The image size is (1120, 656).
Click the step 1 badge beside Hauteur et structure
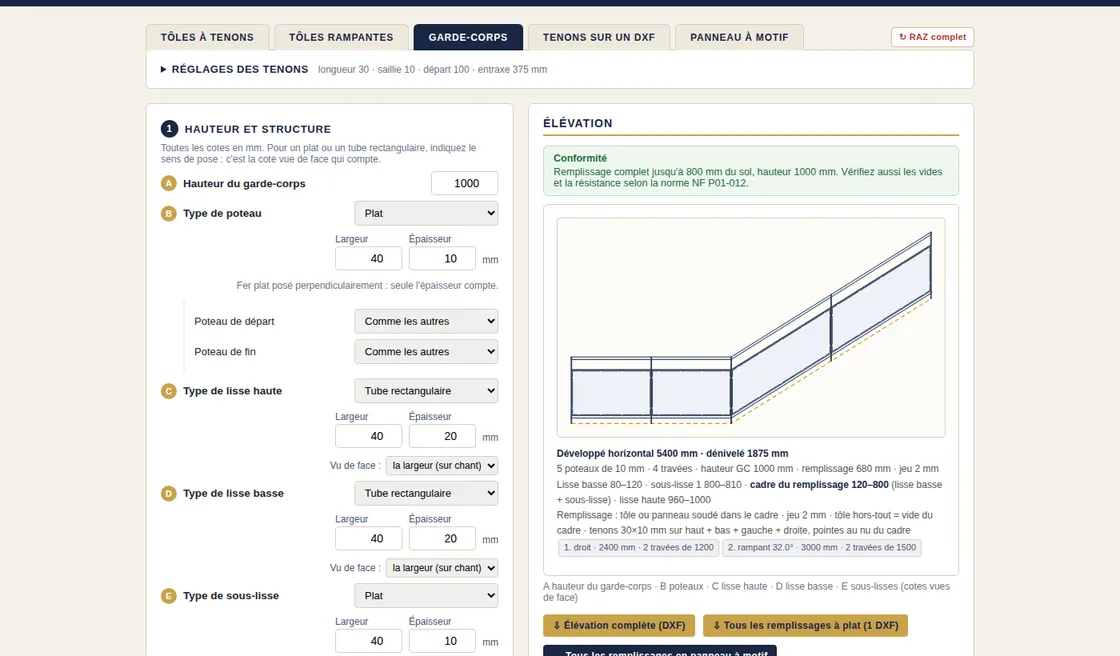(x=169, y=129)
